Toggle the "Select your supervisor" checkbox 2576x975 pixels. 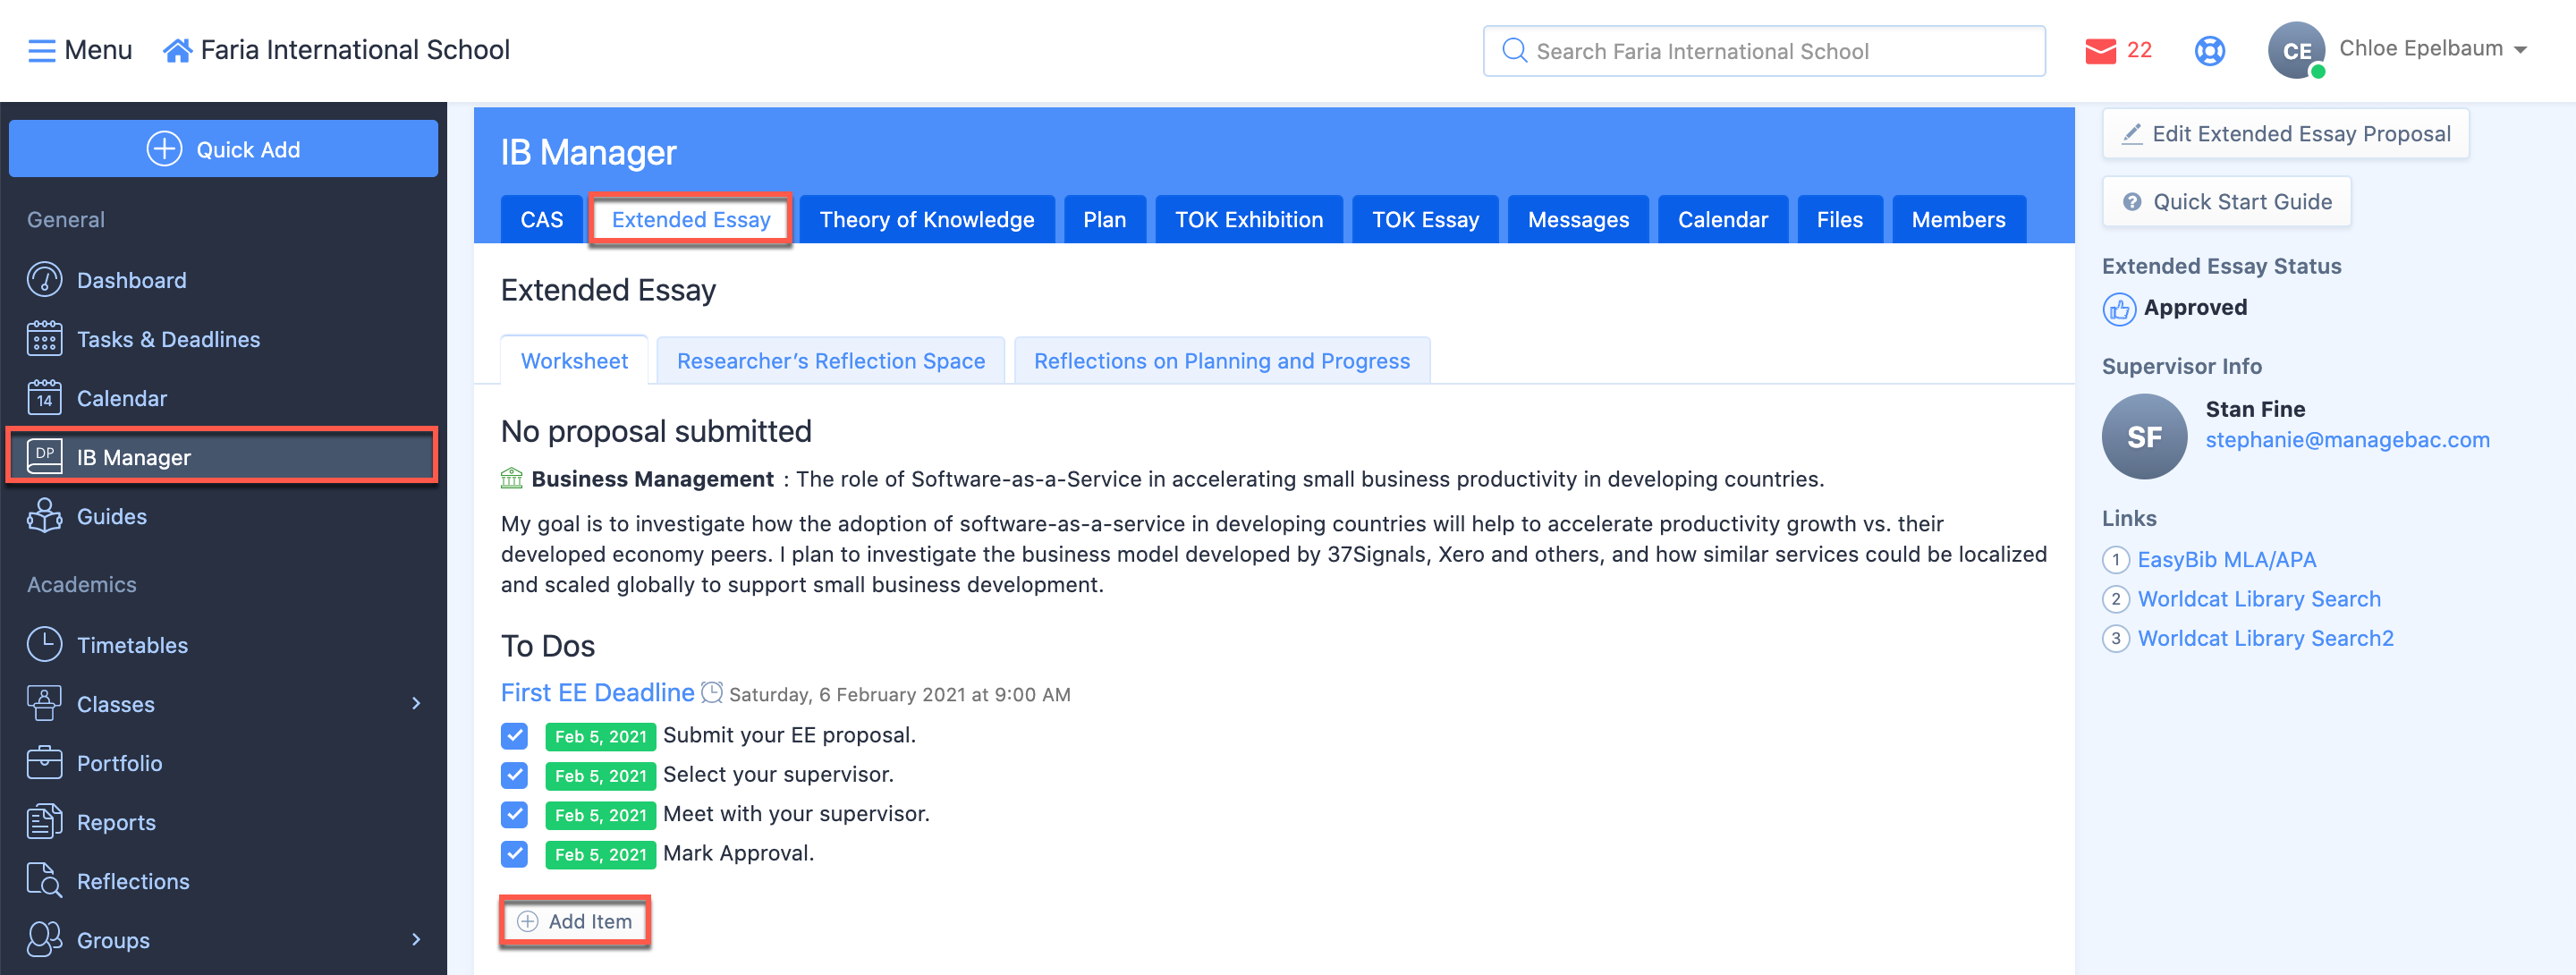[x=514, y=775]
